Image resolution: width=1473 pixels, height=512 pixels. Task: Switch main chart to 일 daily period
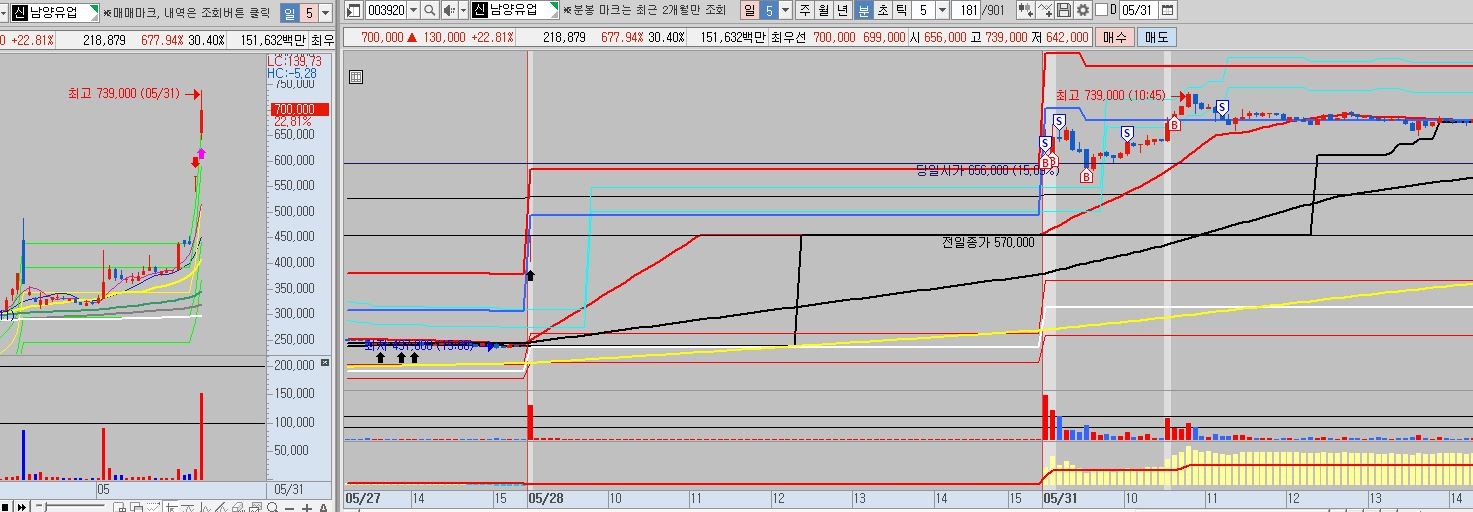748,10
